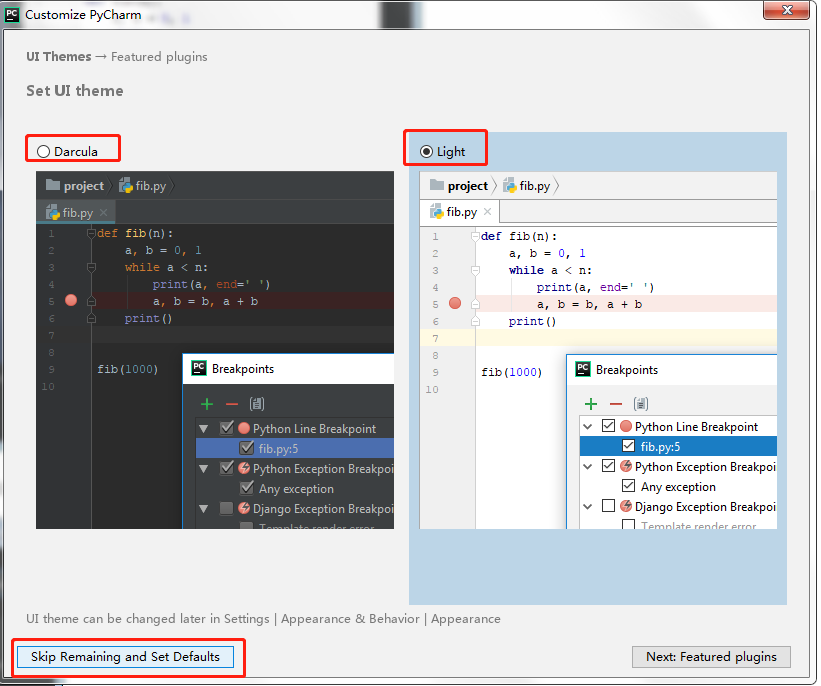Collapse Python Exception Breakpoint node in Darcula preview
821x686 pixels.
(204, 469)
